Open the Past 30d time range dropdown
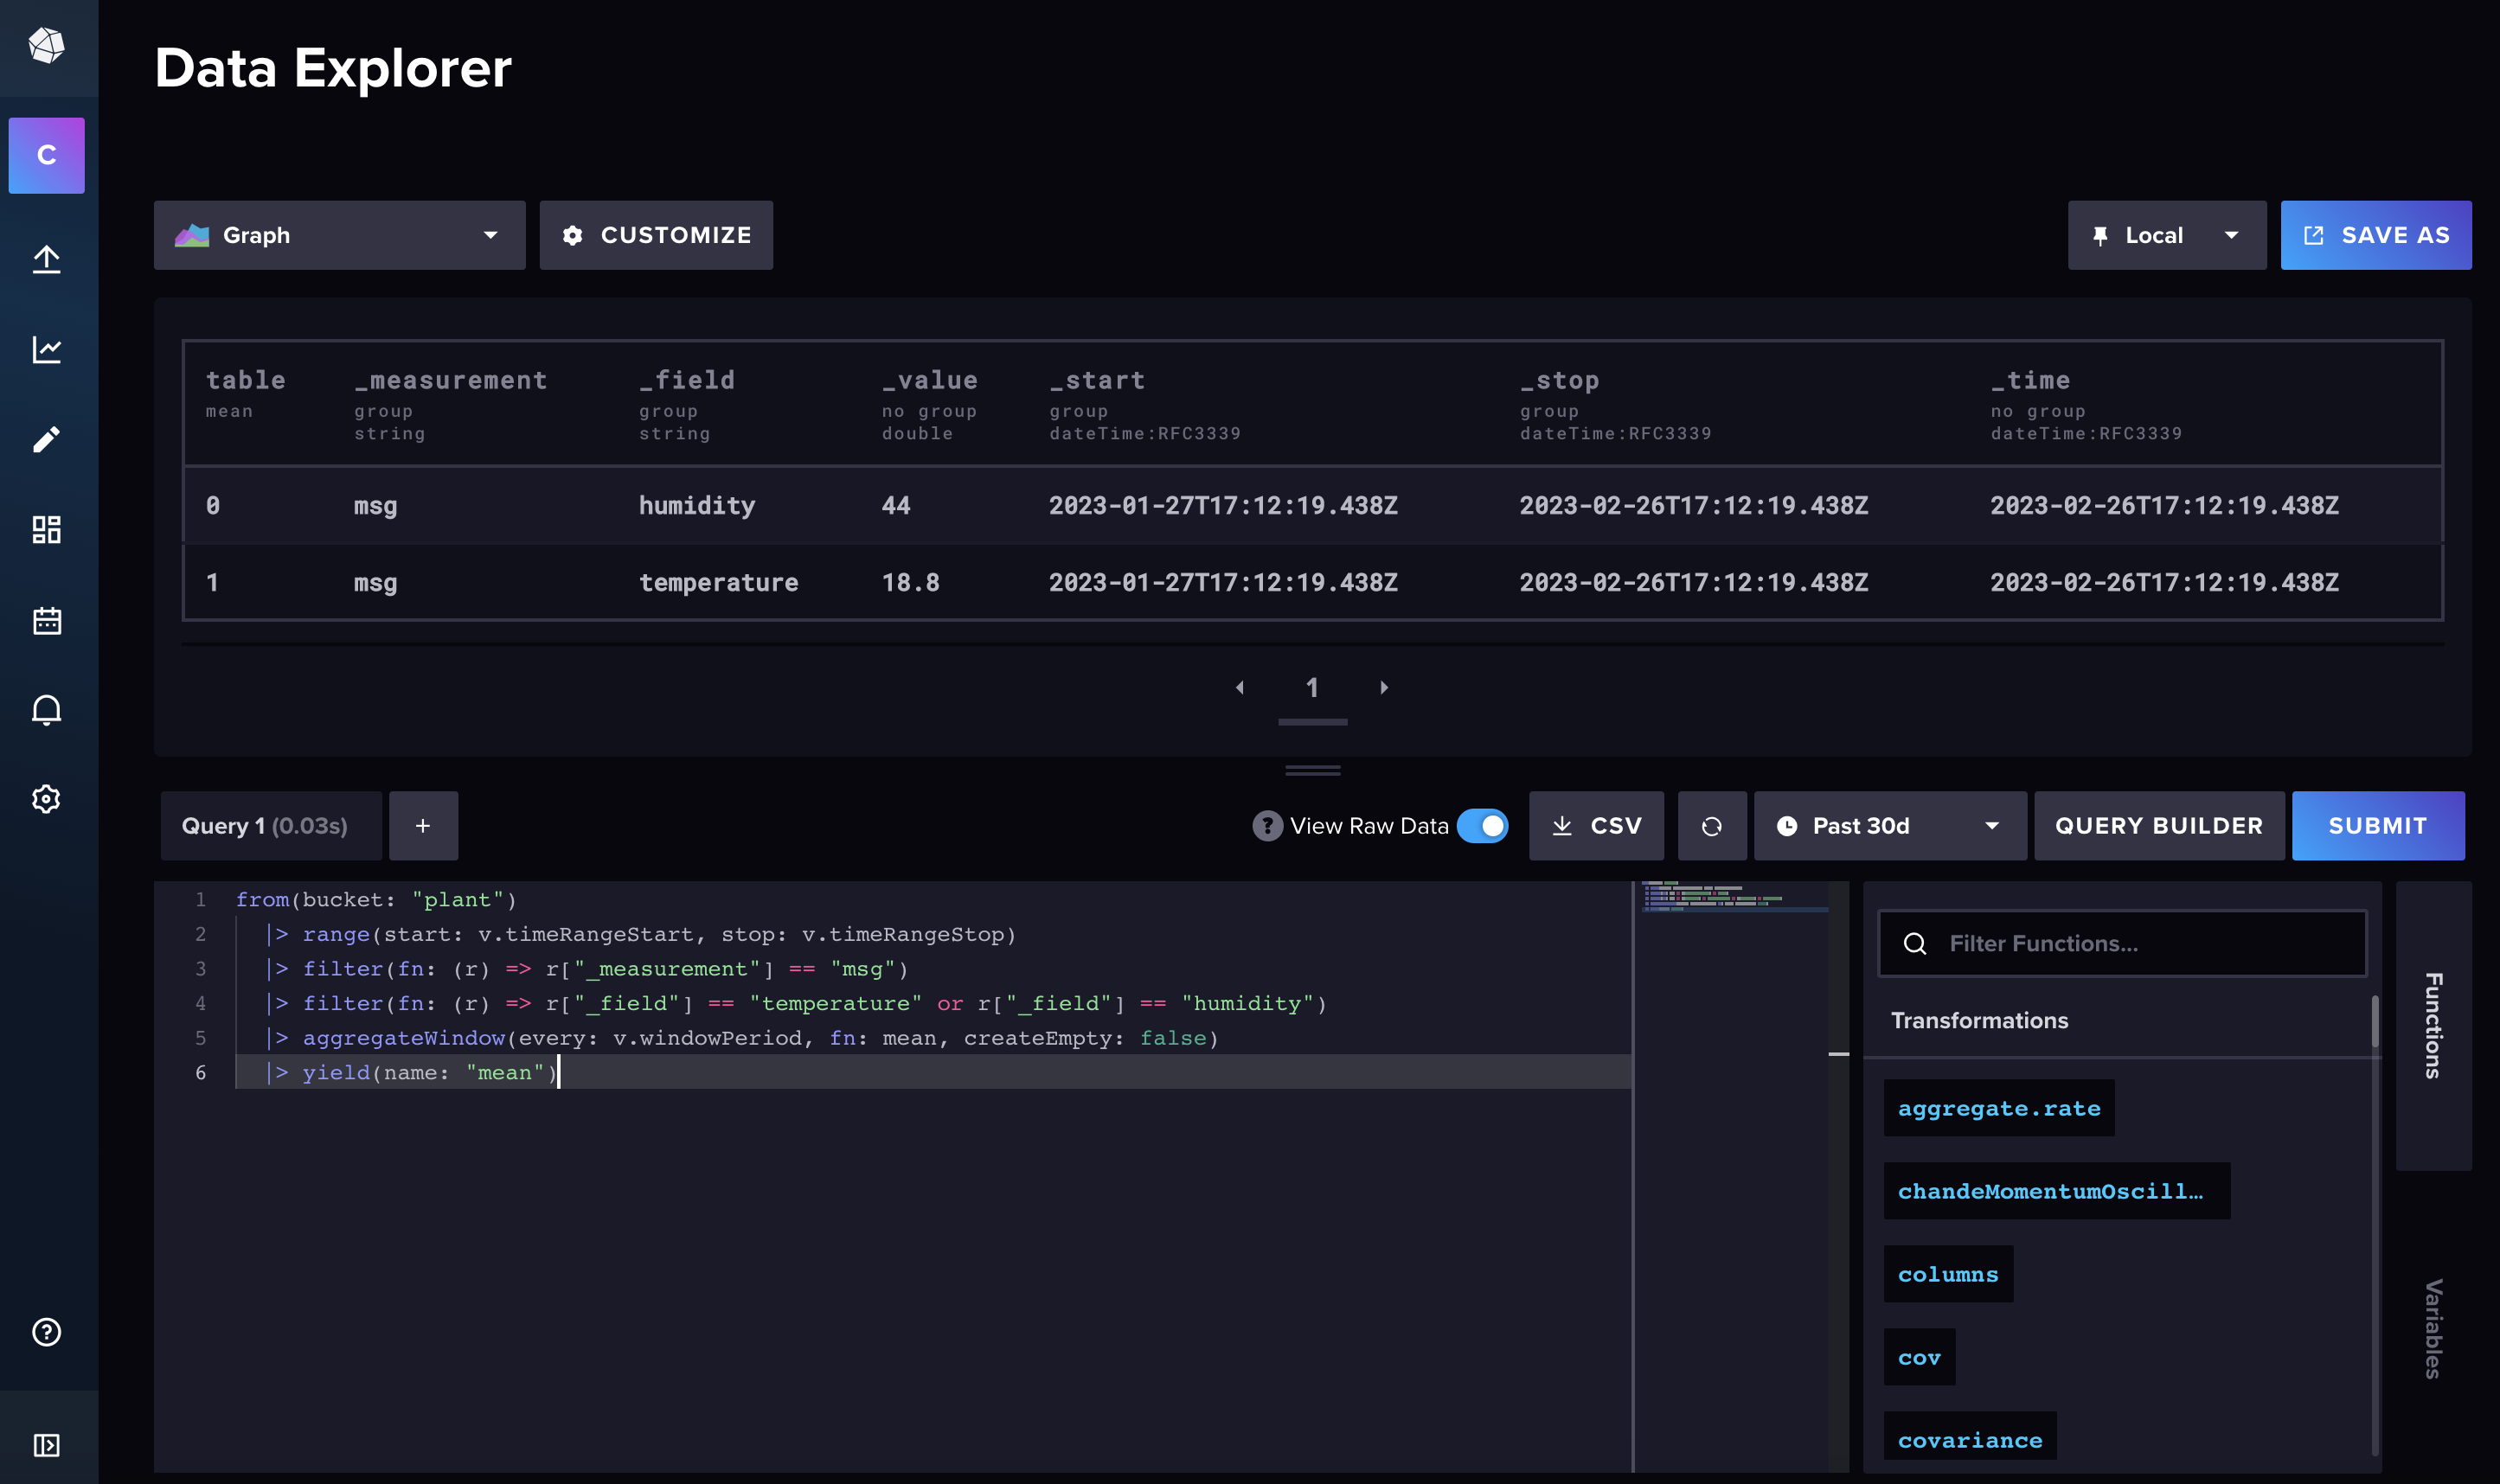This screenshot has width=2500, height=1484. point(1890,825)
